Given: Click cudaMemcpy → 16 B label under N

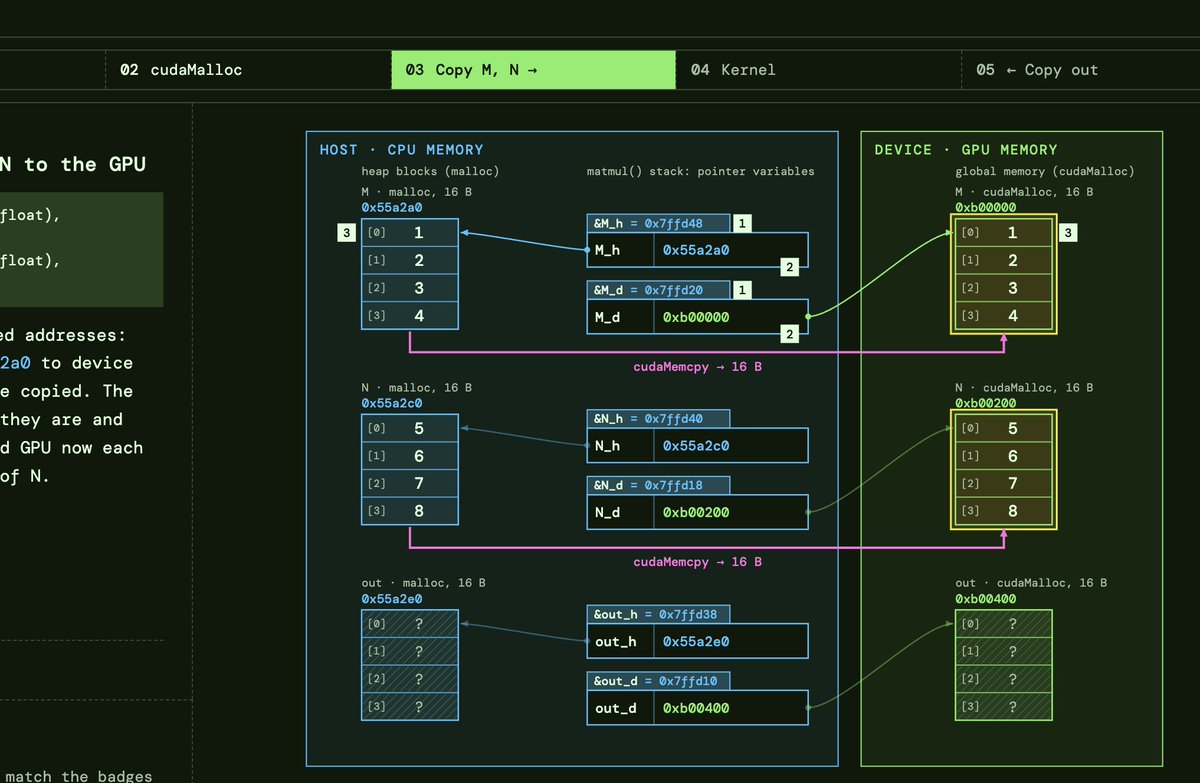Looking at the screenshot, I should [697, 562].
